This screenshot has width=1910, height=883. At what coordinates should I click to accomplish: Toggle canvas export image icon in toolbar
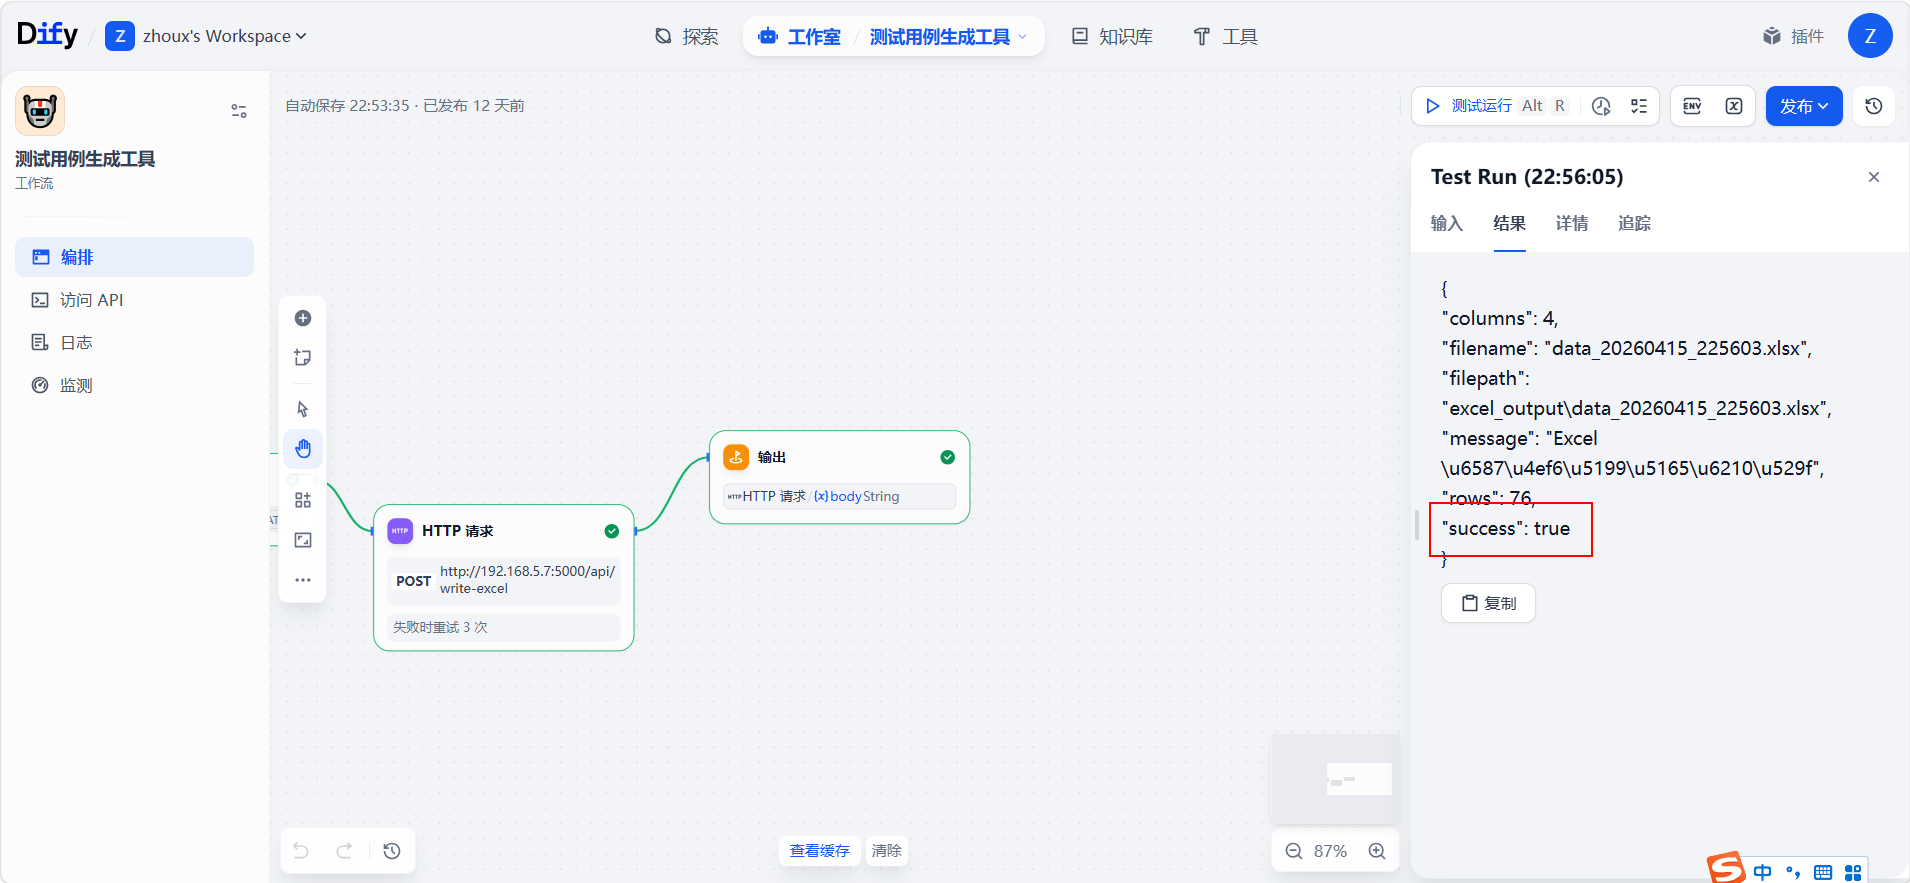coord(303,540)
